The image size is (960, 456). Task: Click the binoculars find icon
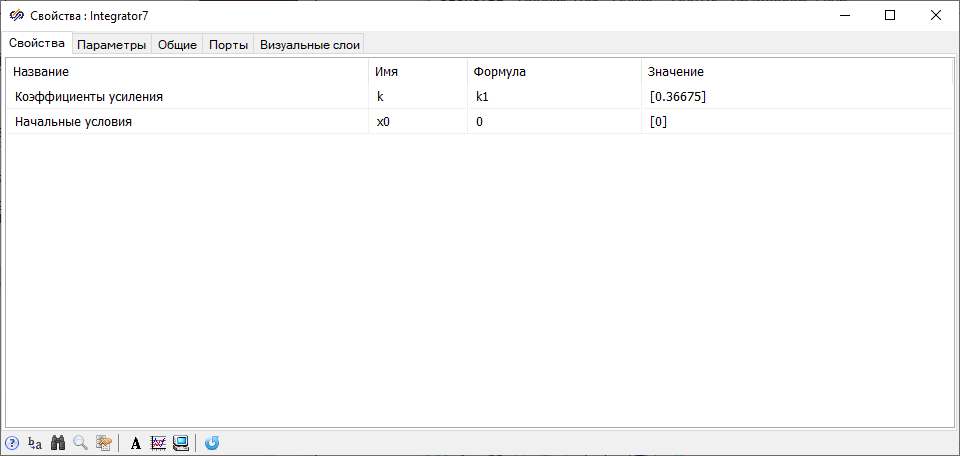point(58,443)
